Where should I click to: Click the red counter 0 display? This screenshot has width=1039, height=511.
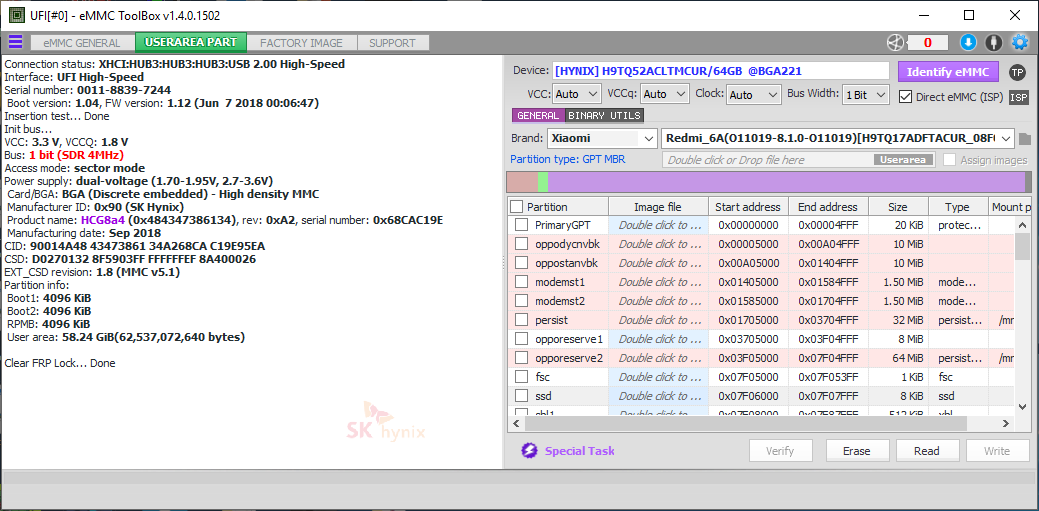[927, 43]
